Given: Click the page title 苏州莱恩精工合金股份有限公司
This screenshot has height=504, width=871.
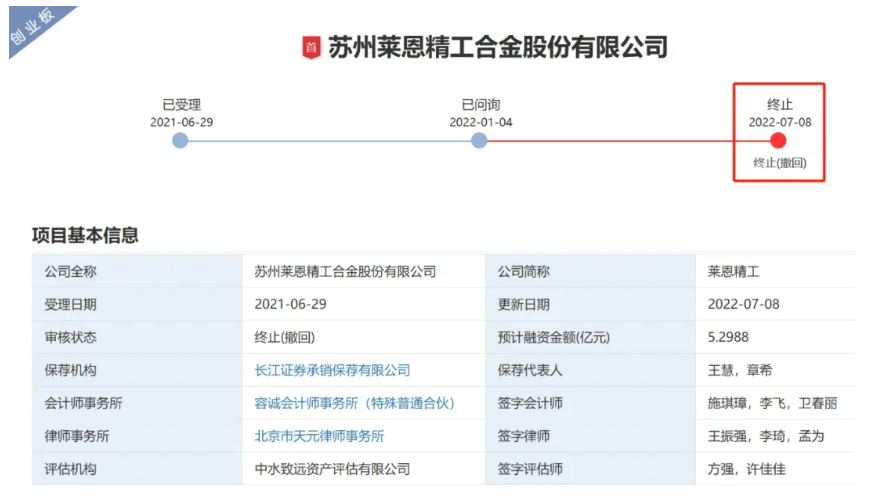Looking at the screenshot, I should [x=497, y=47].
